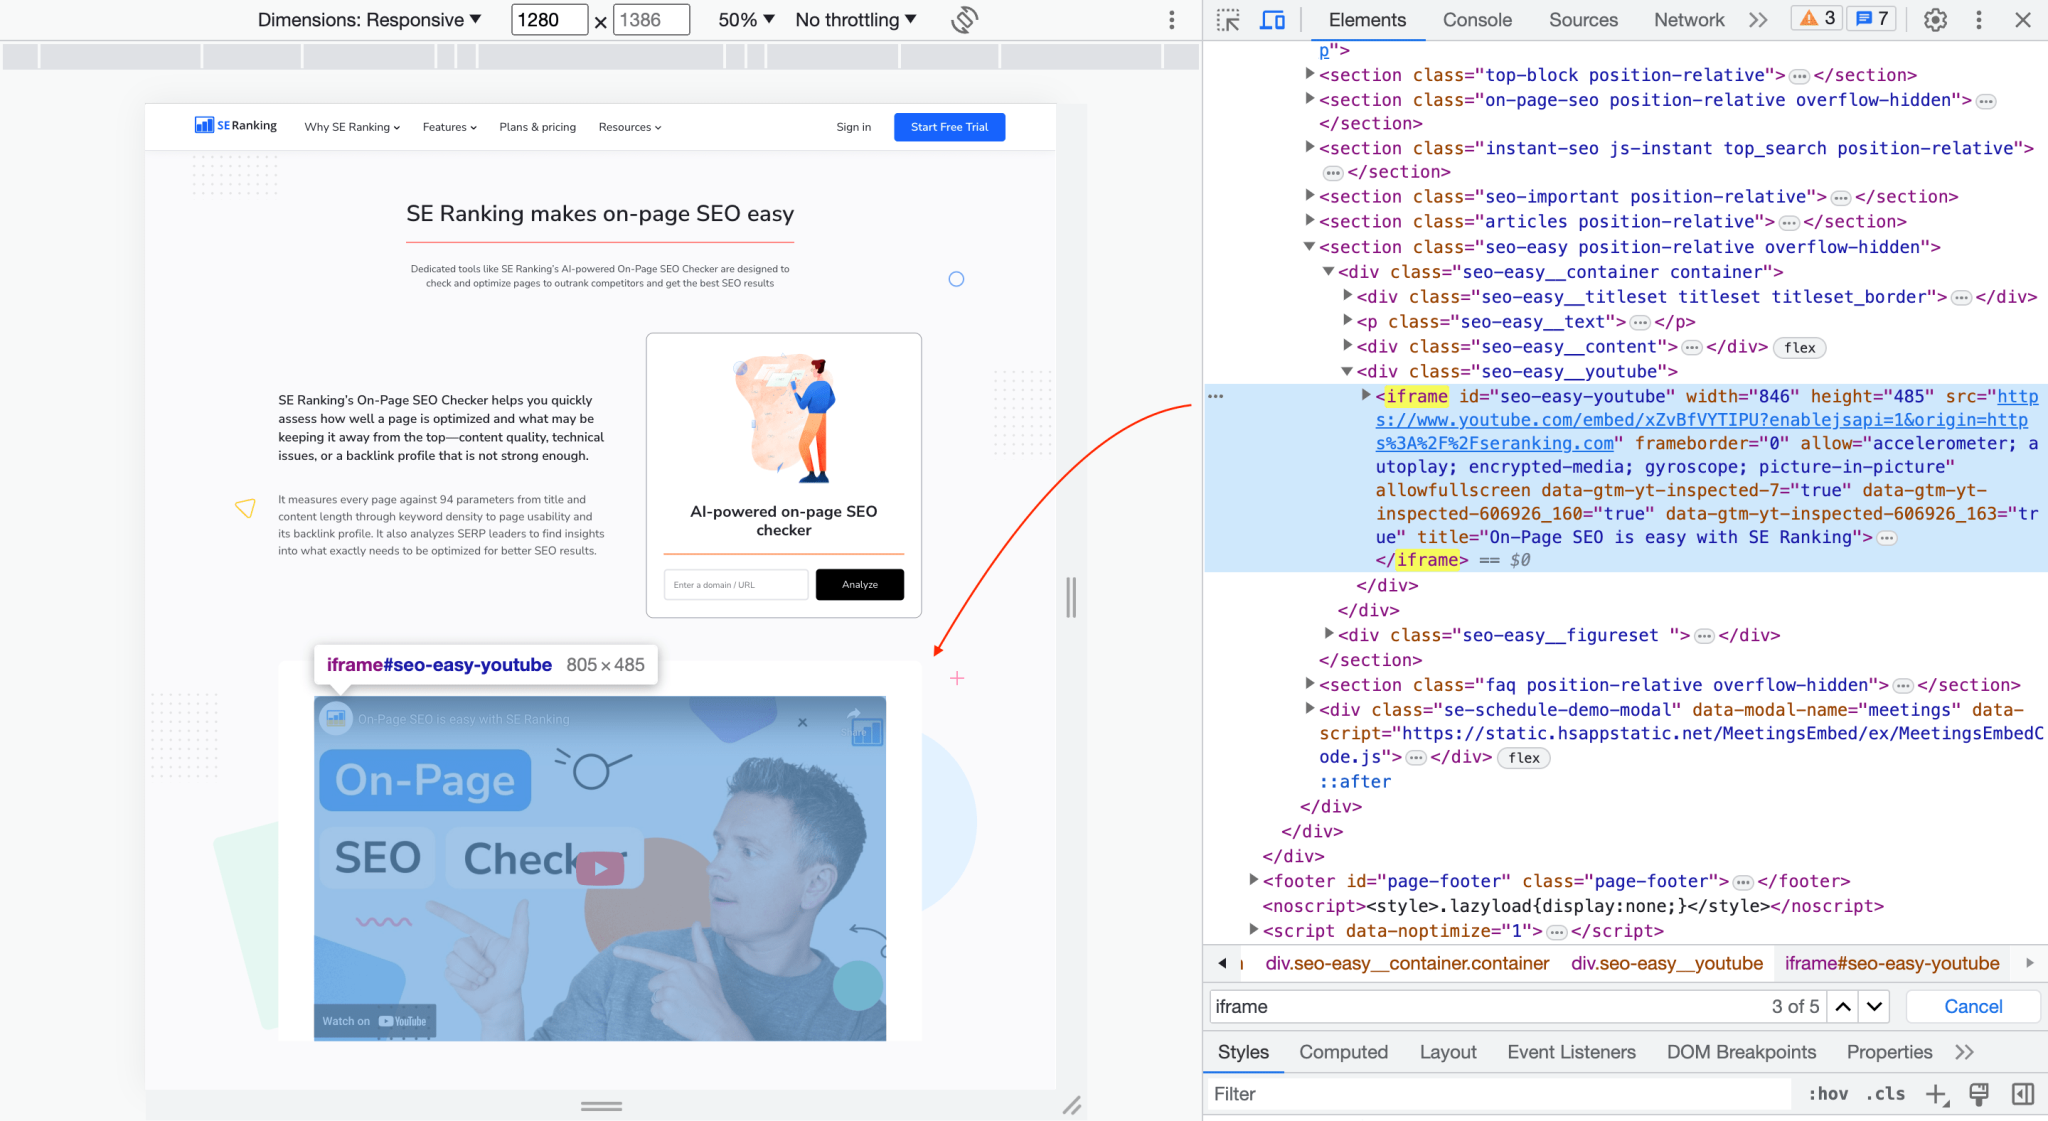Toggle element pseudo-states with :hov

pyautogui.click(x=1828, y=1093)
